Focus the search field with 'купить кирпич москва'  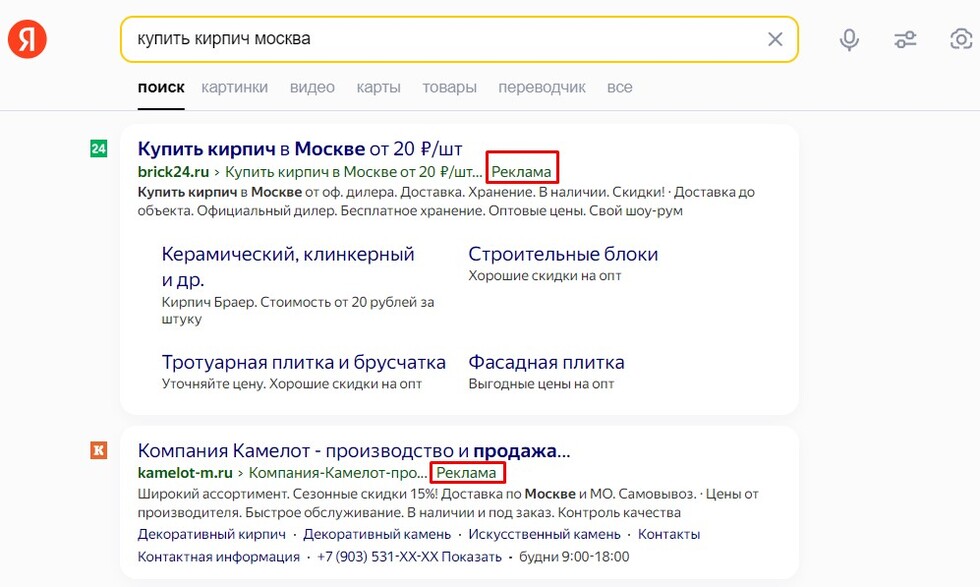click(459, 39)
